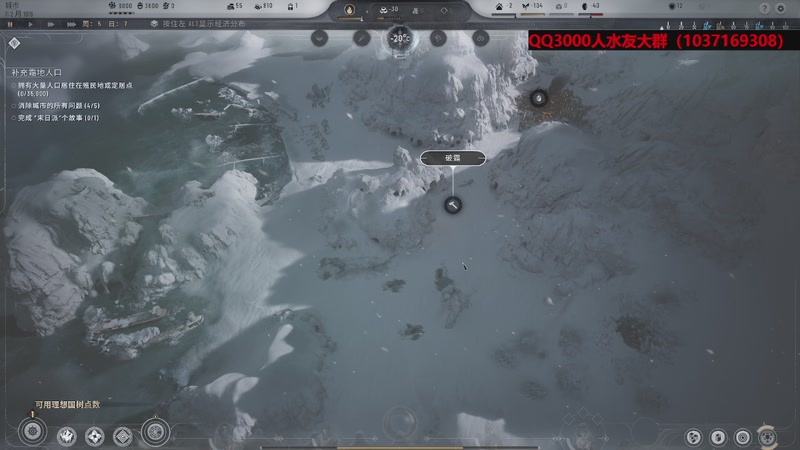The height and width of the screenshot is (450, 800).
Task: Click the goods indicator showing -40
Action: tap(590, 6)
